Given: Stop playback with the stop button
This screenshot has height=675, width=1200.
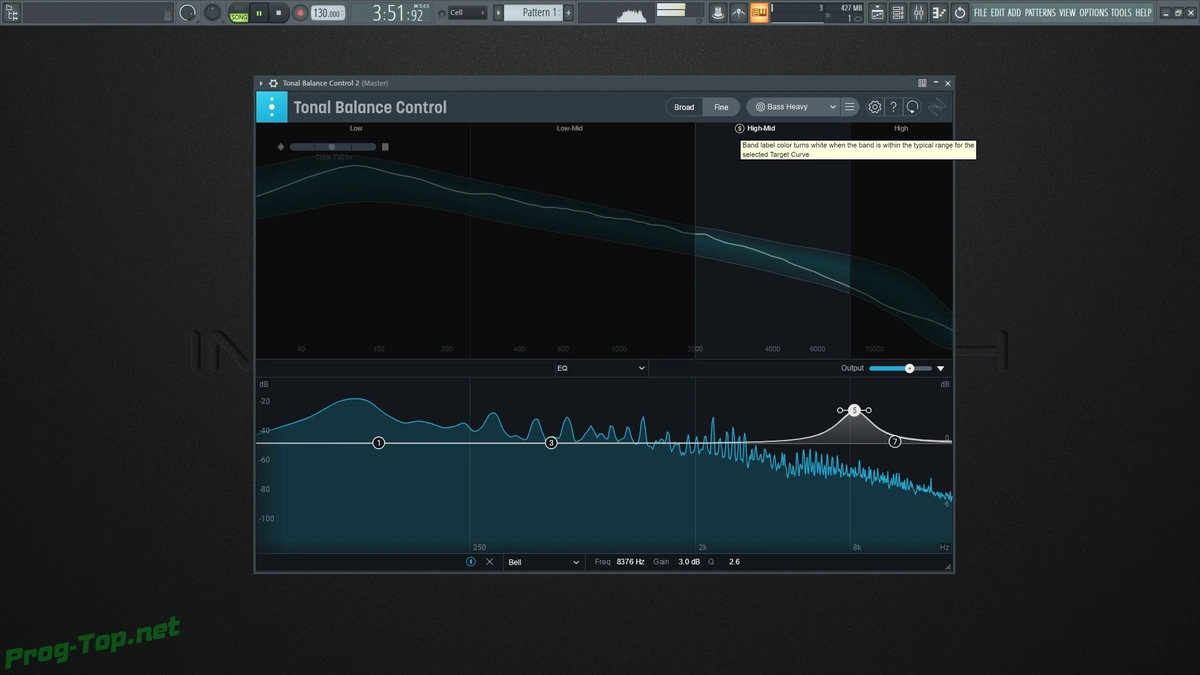Looking at the screenshot, I should point(279,13).
